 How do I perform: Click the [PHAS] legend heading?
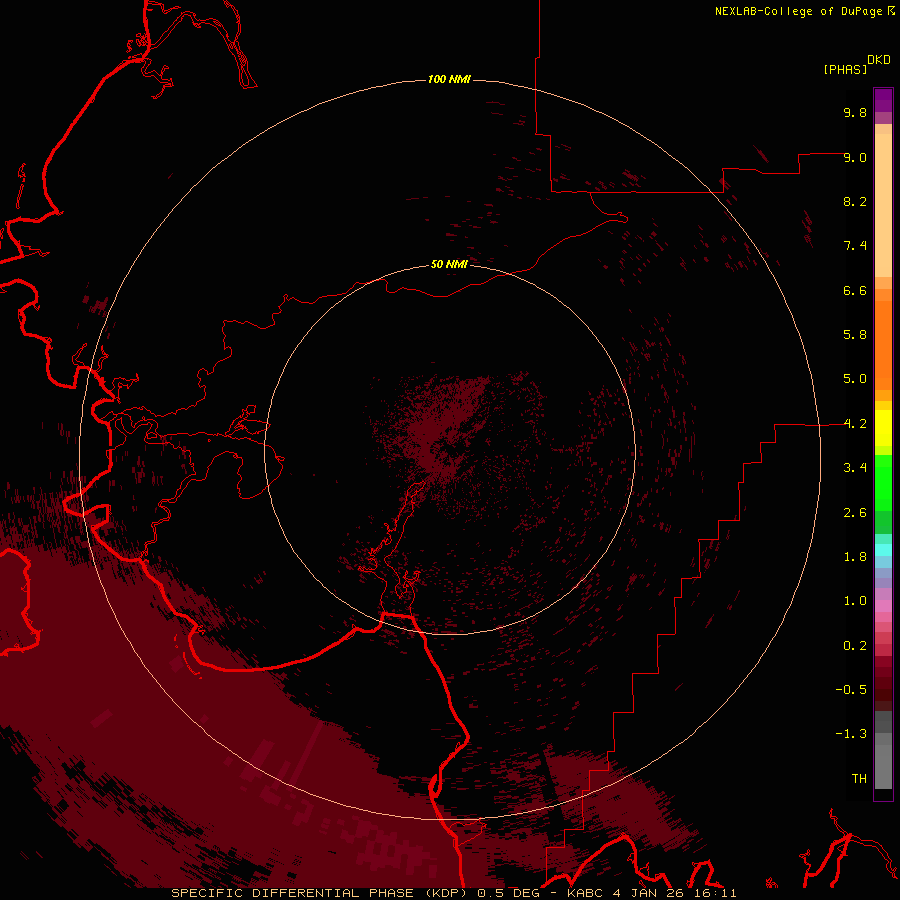(845, 69)
